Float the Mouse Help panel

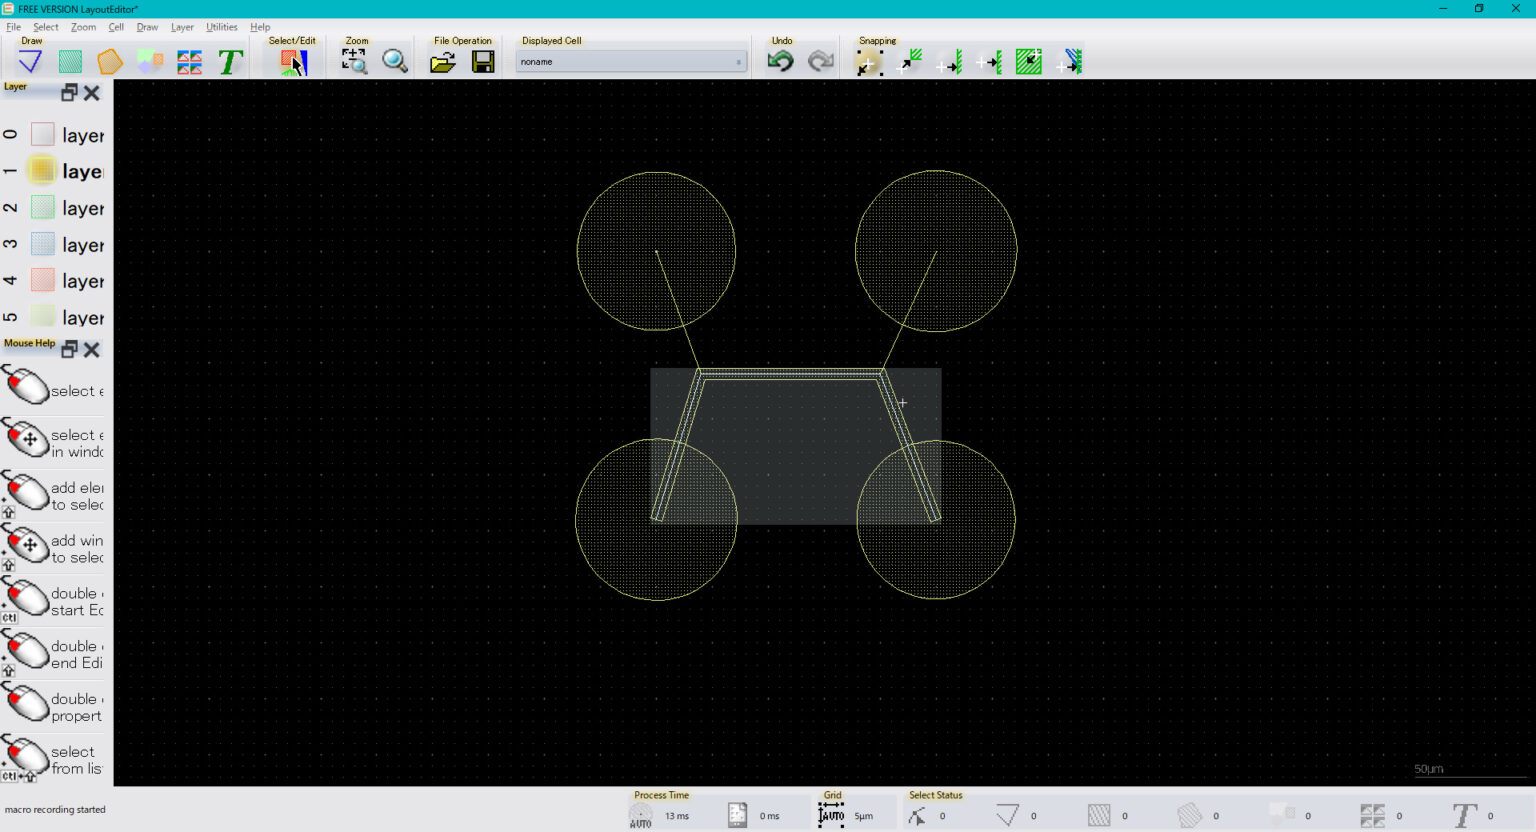click(69, 349)
